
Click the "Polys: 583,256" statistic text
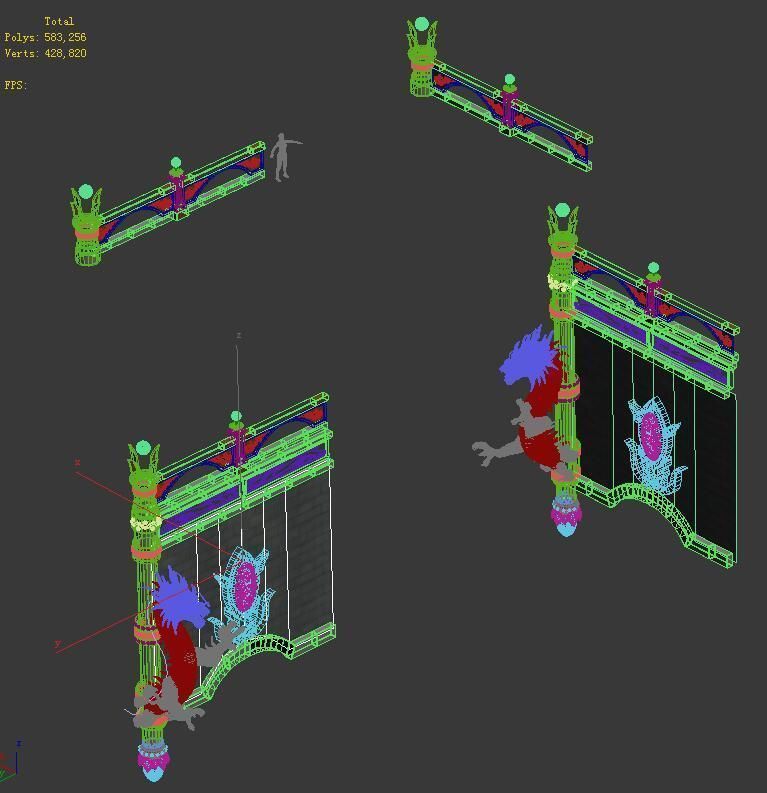point(46,37)
